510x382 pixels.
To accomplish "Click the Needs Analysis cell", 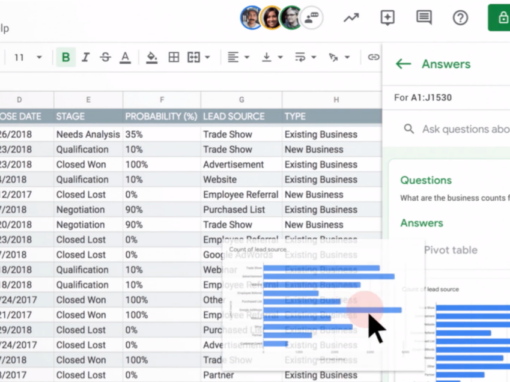I will pos(88,134).
